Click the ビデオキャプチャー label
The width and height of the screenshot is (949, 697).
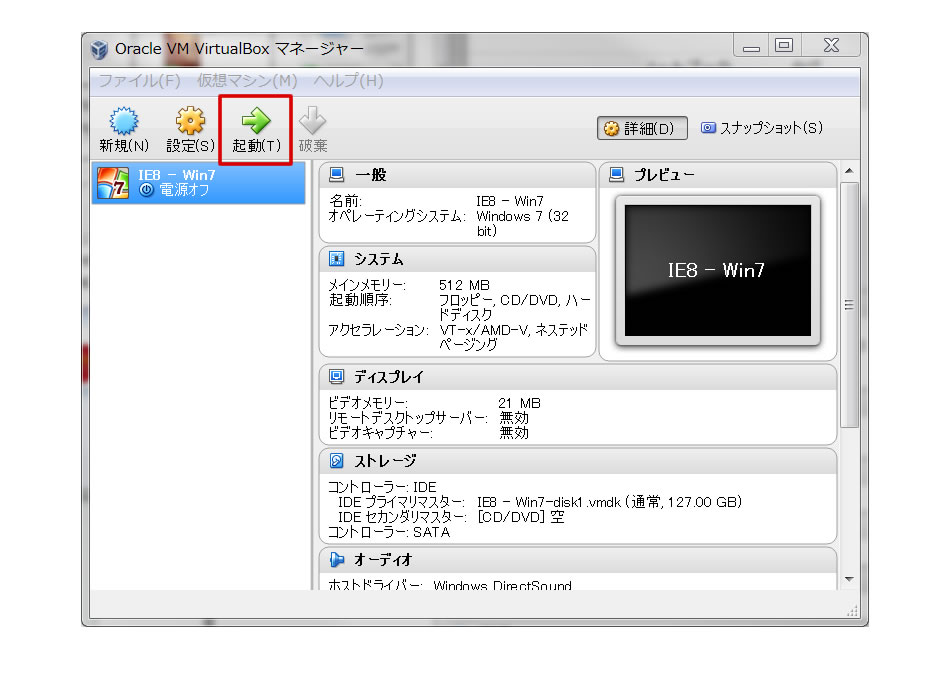coord(379,433)
